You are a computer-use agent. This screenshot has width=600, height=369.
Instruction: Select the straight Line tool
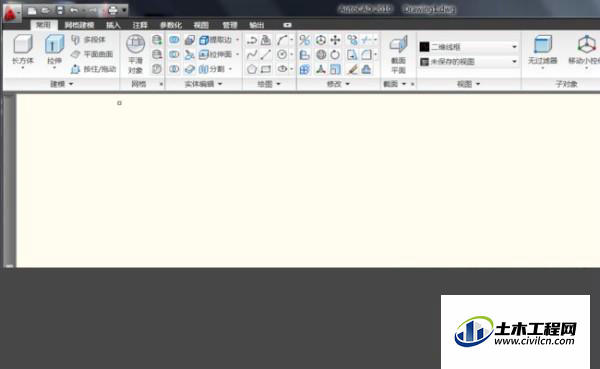266,54
